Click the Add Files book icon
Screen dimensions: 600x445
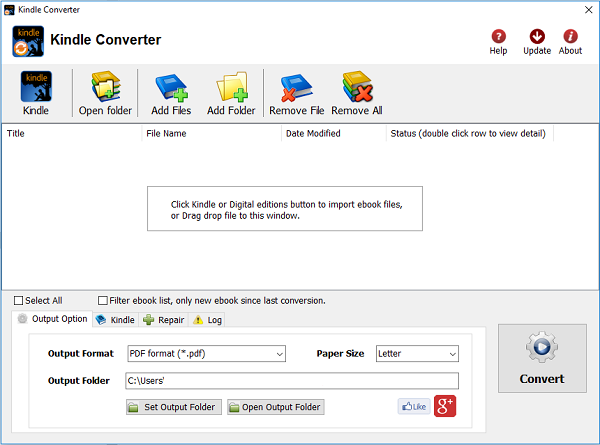(171, 87)
